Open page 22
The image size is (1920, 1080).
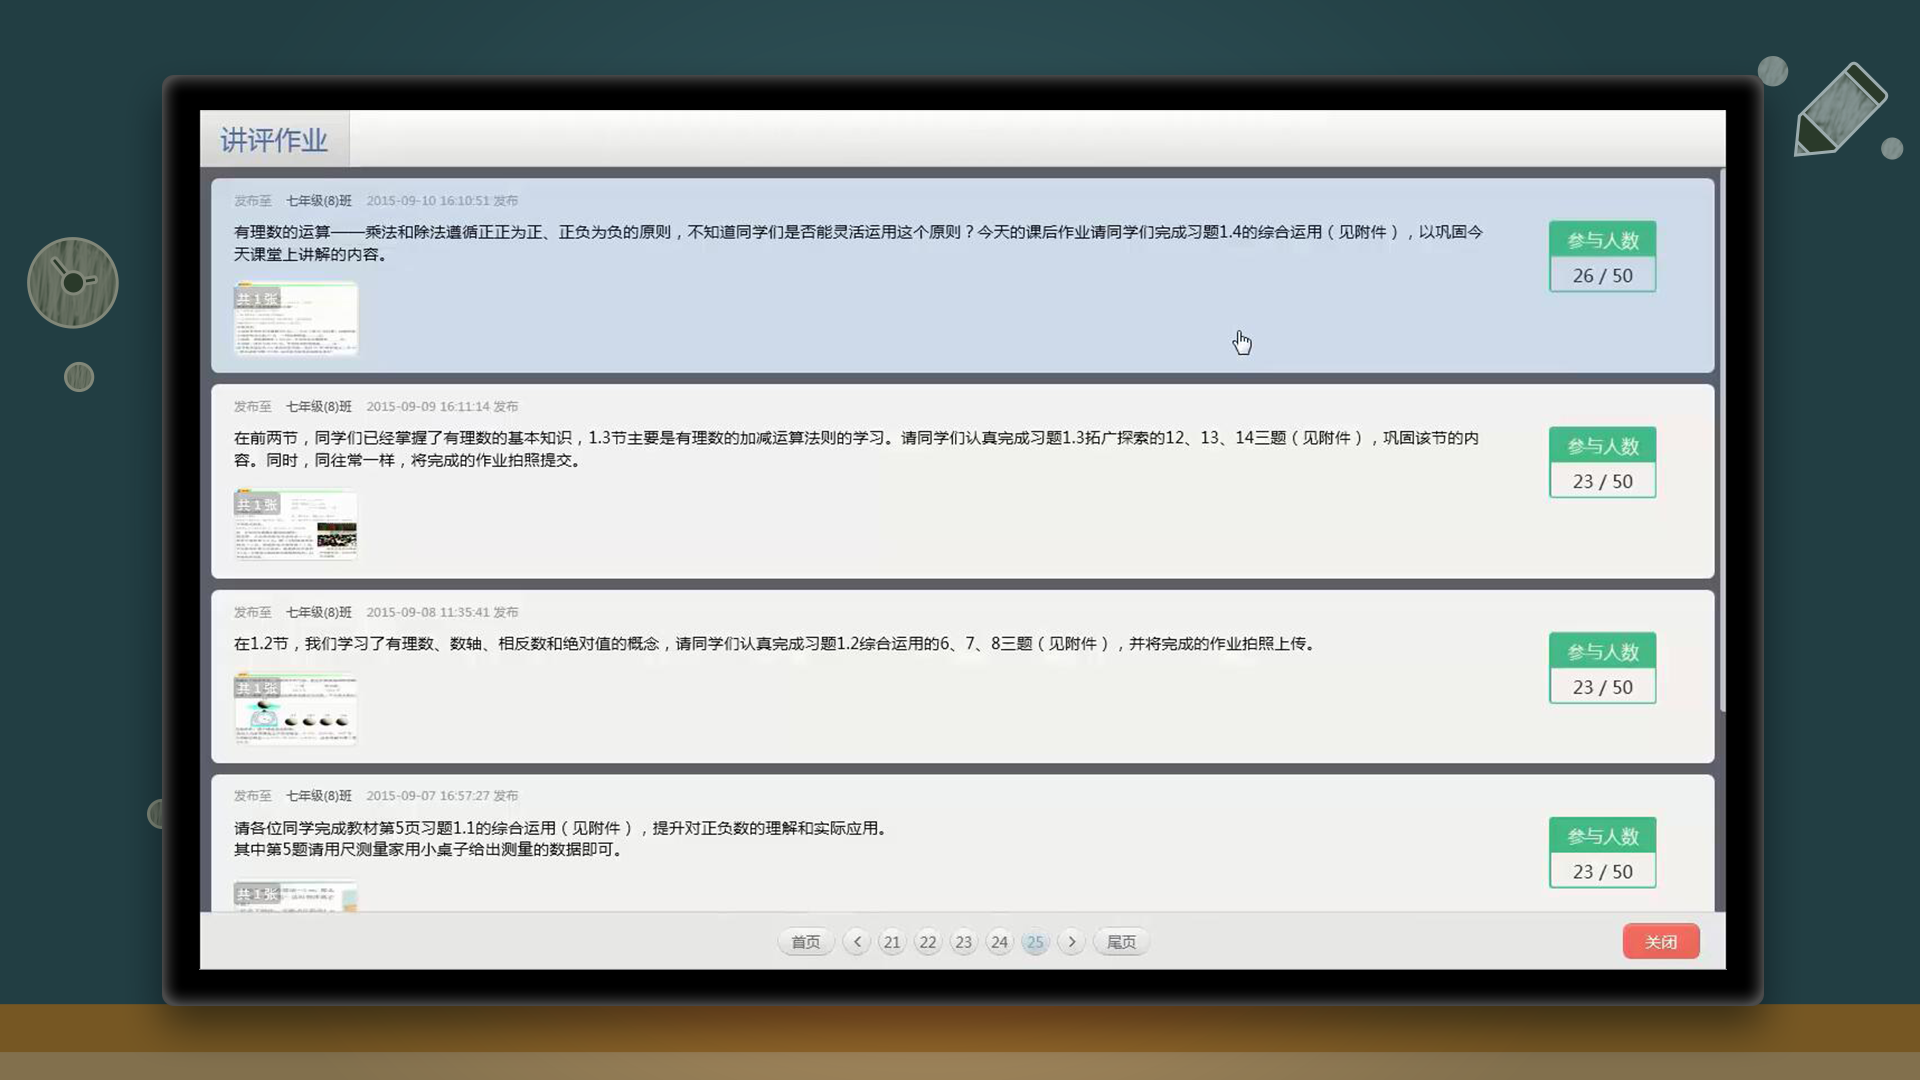(928, 942)
